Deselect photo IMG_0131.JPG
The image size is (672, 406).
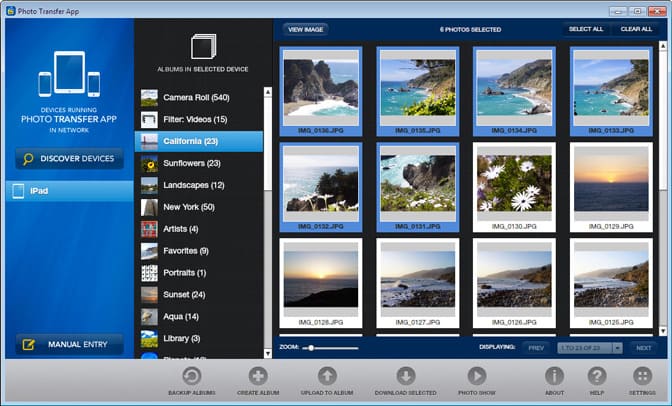(x=418, y=187)
